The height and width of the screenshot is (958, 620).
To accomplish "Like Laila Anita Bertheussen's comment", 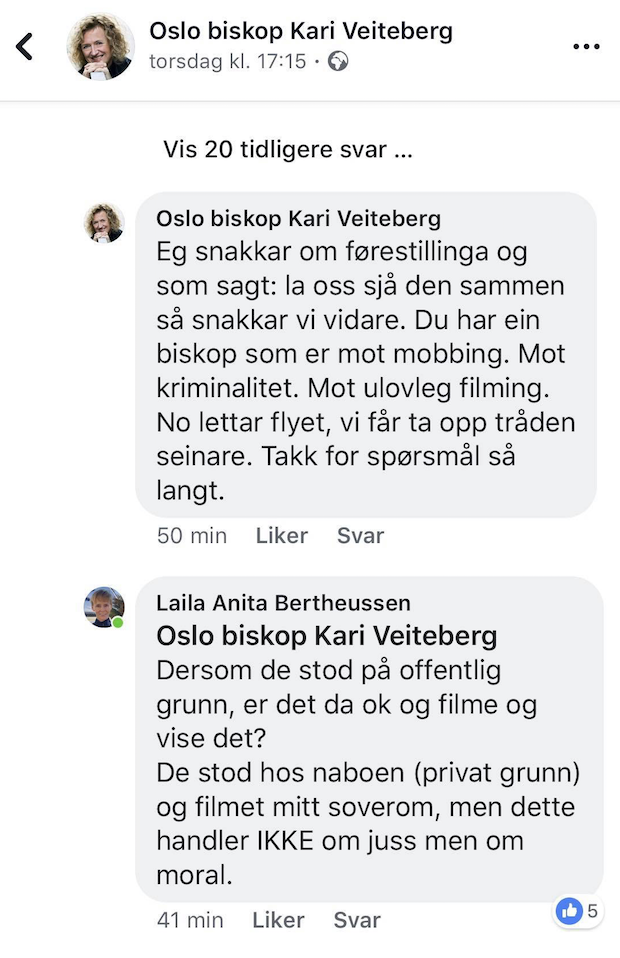I will click(x=278, y=920).
